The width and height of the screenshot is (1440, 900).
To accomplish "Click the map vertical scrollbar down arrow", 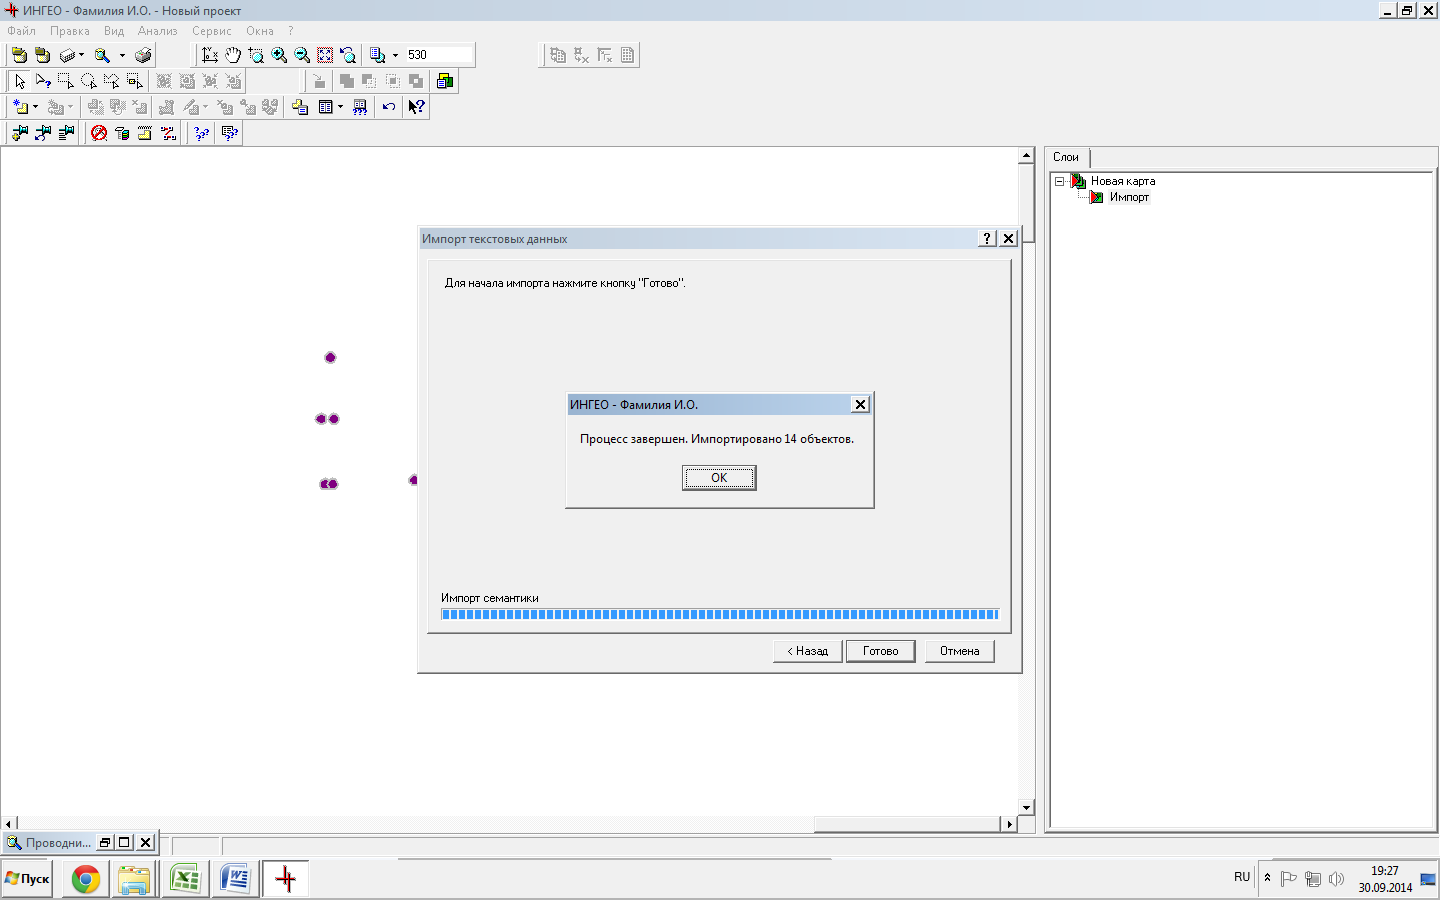I will (1026, 807).
